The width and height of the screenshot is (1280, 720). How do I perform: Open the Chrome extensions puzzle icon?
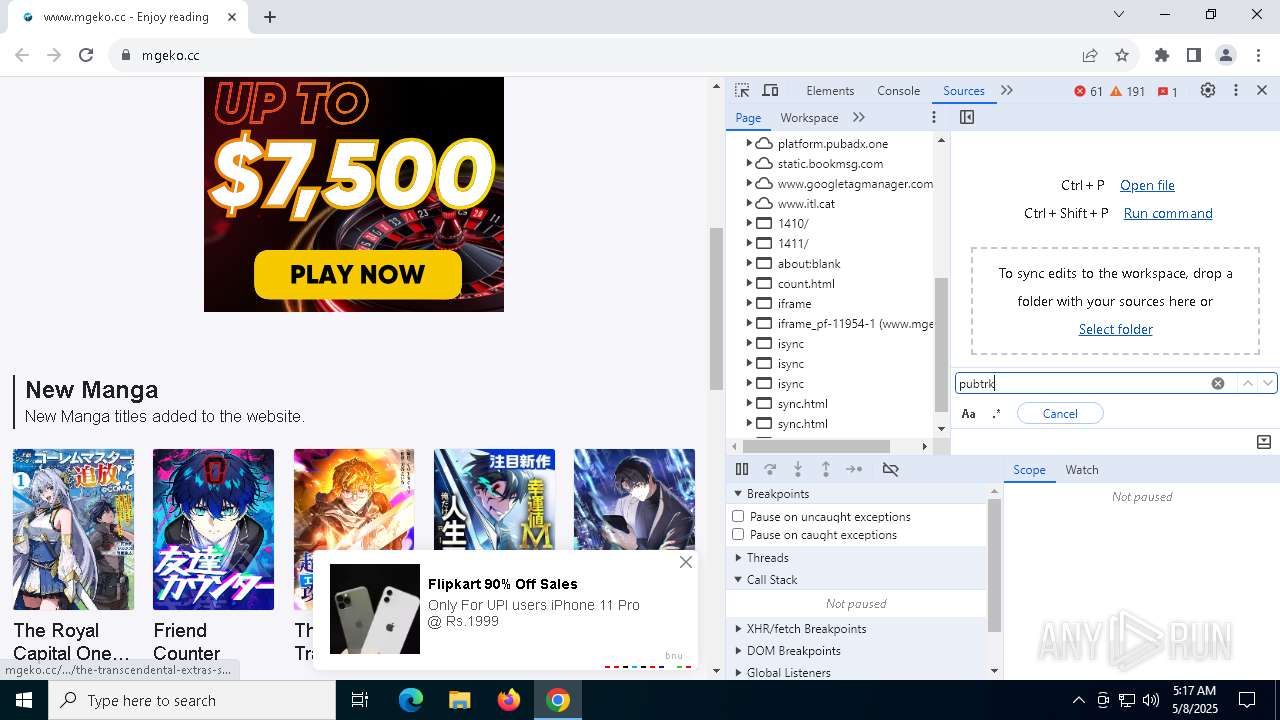(1162, 55)
